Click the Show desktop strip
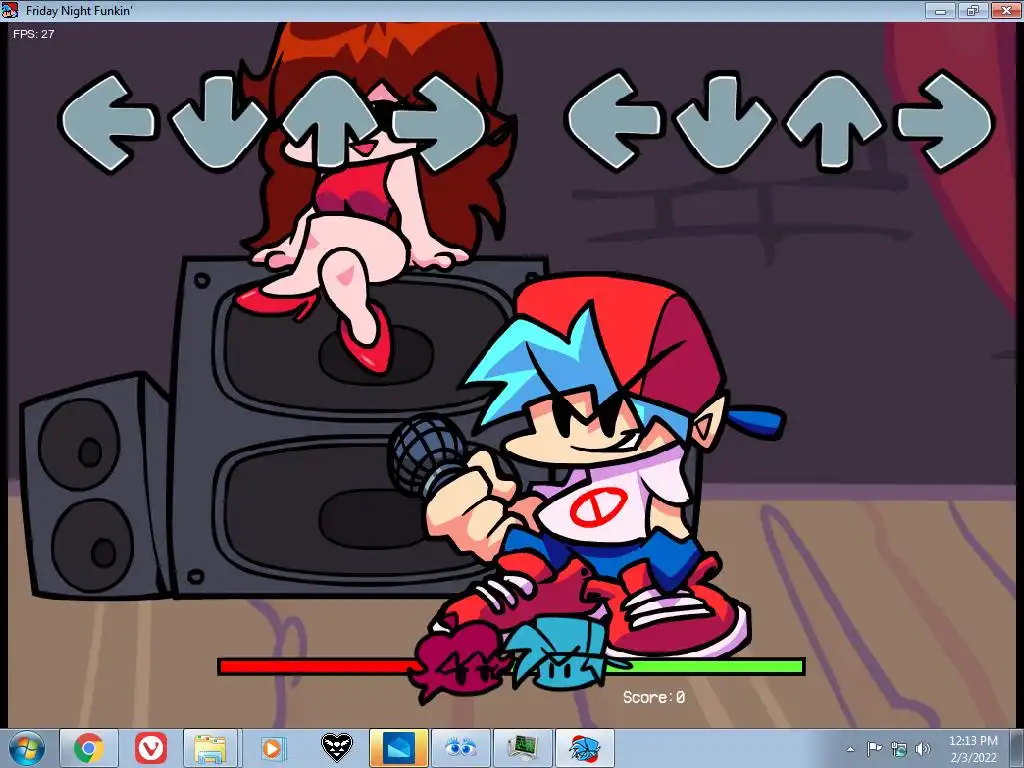The image size is (1024, 768). (1018, 749)
